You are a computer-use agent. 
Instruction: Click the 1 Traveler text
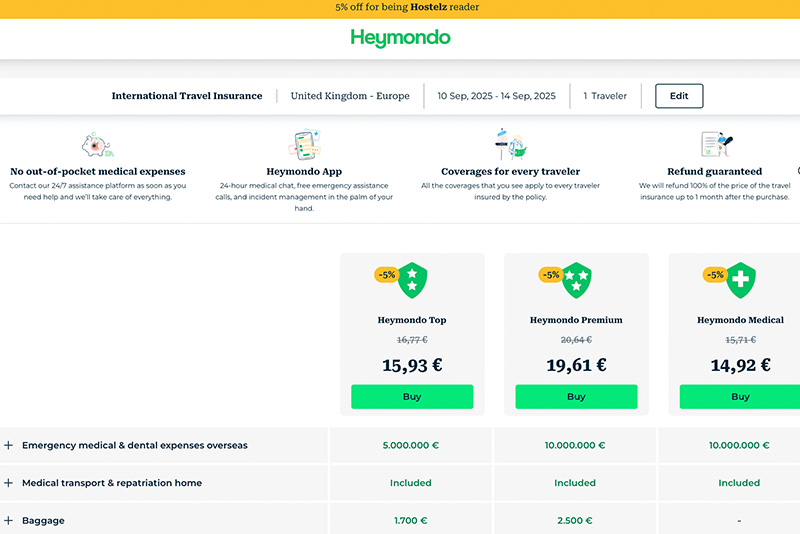[x=605, y=96]
